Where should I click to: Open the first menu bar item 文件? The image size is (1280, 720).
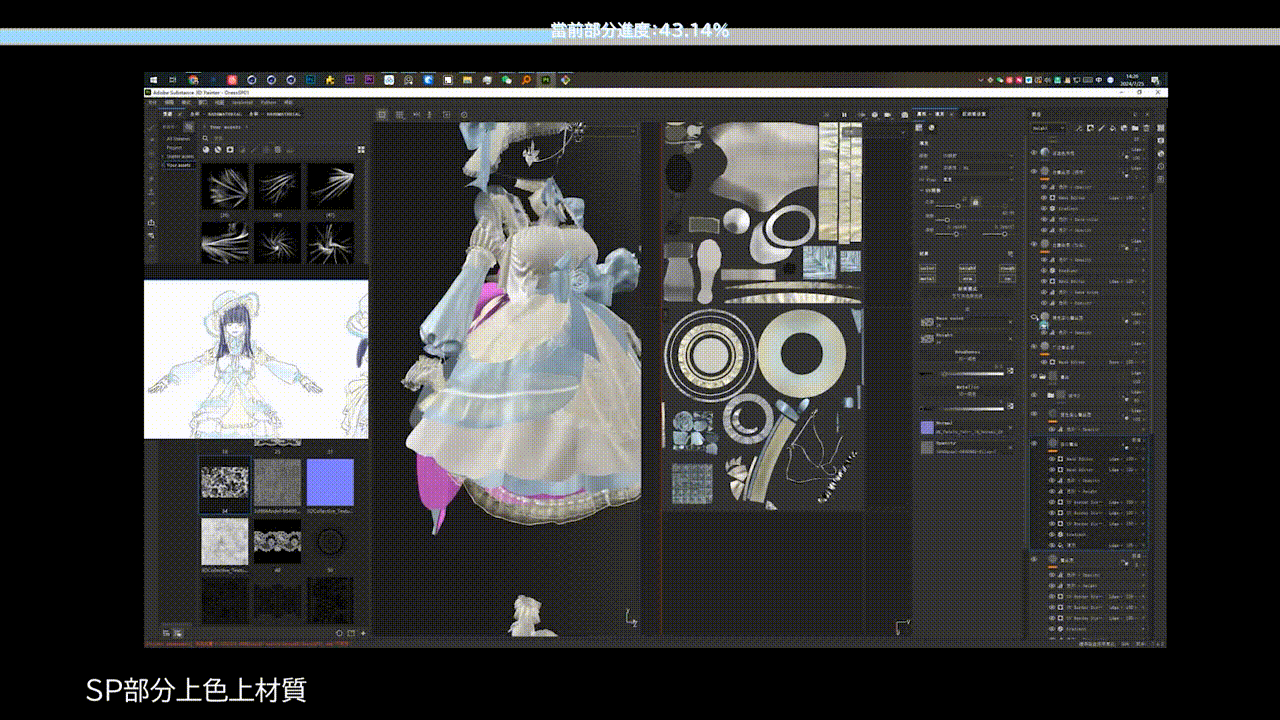point(152,102)
